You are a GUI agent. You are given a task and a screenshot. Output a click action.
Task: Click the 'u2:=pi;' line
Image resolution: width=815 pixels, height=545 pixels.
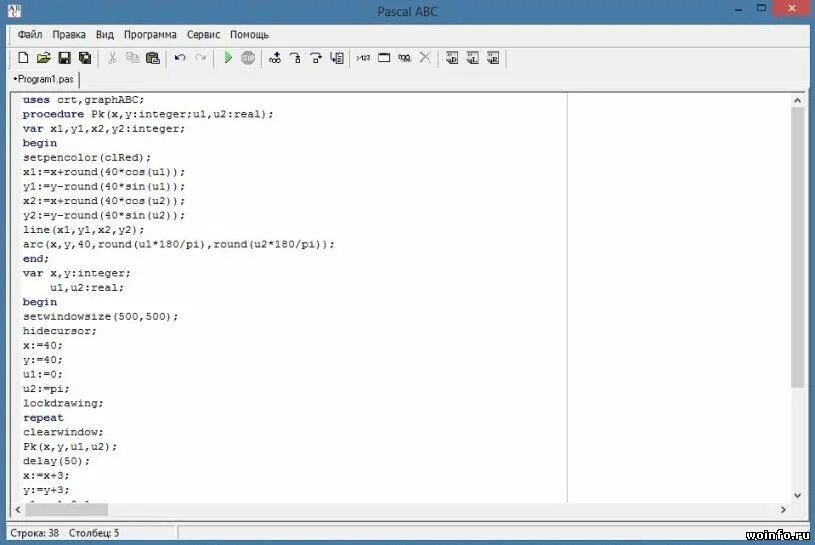[46, 389]
